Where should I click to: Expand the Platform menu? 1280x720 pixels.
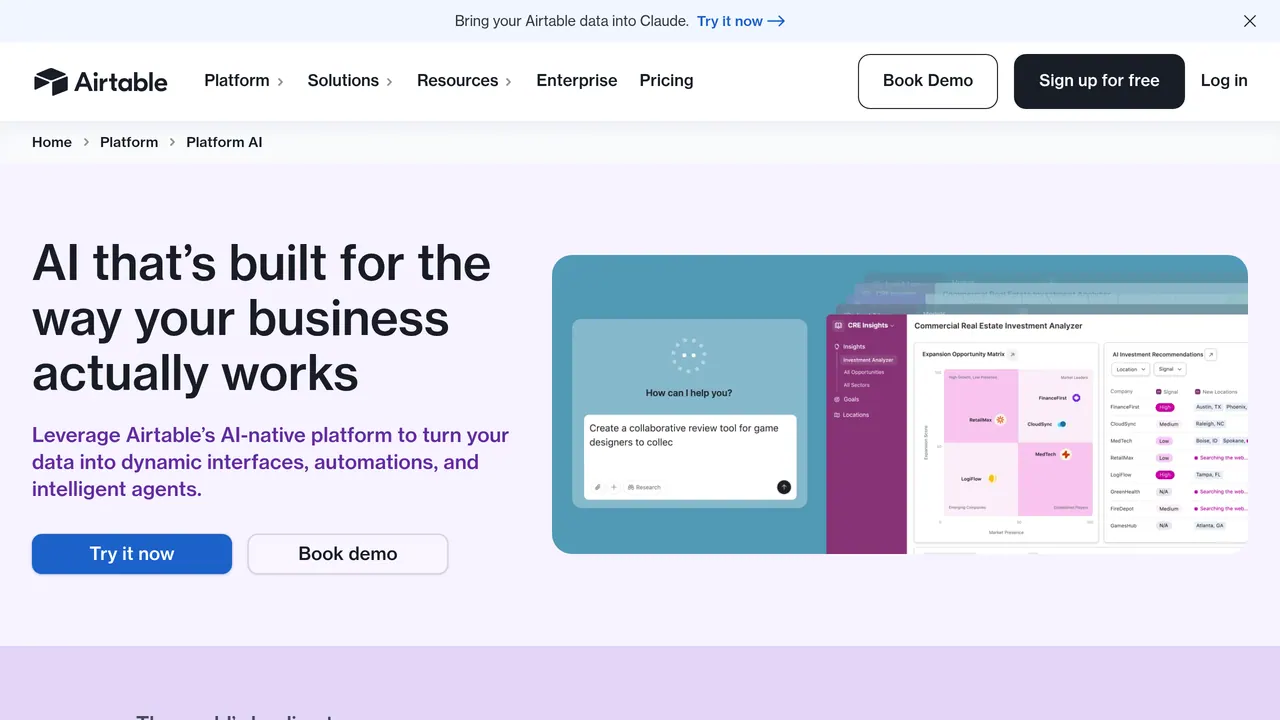coord(244,81)
